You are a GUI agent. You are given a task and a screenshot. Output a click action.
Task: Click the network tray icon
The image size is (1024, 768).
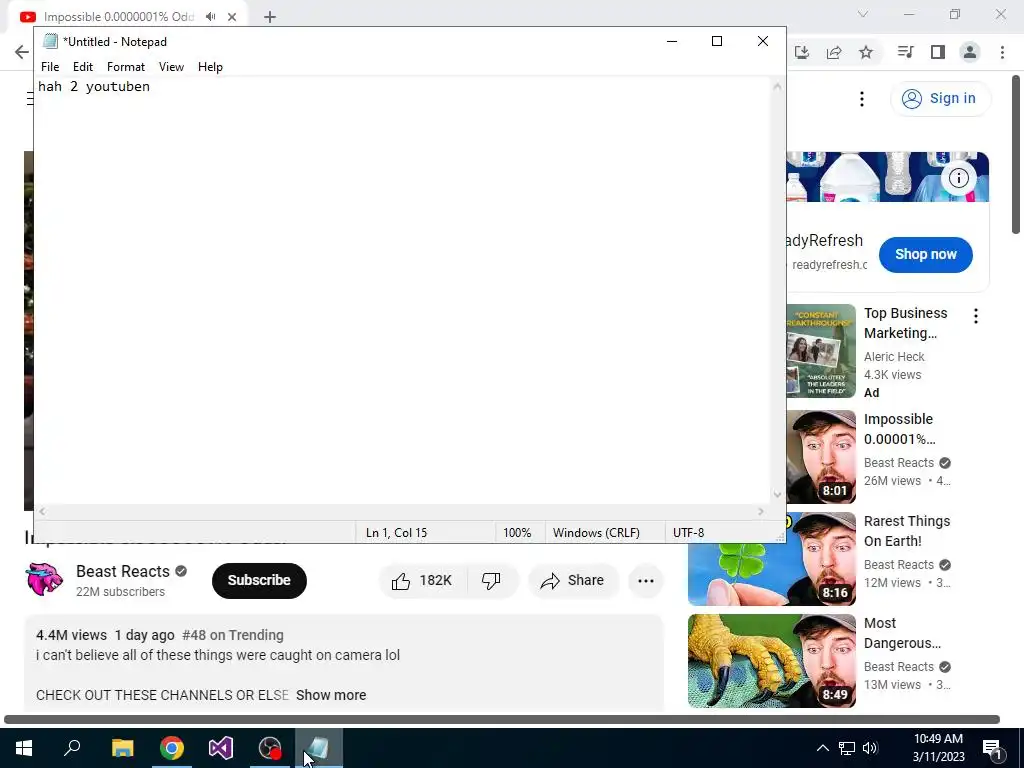pos(847,748)
